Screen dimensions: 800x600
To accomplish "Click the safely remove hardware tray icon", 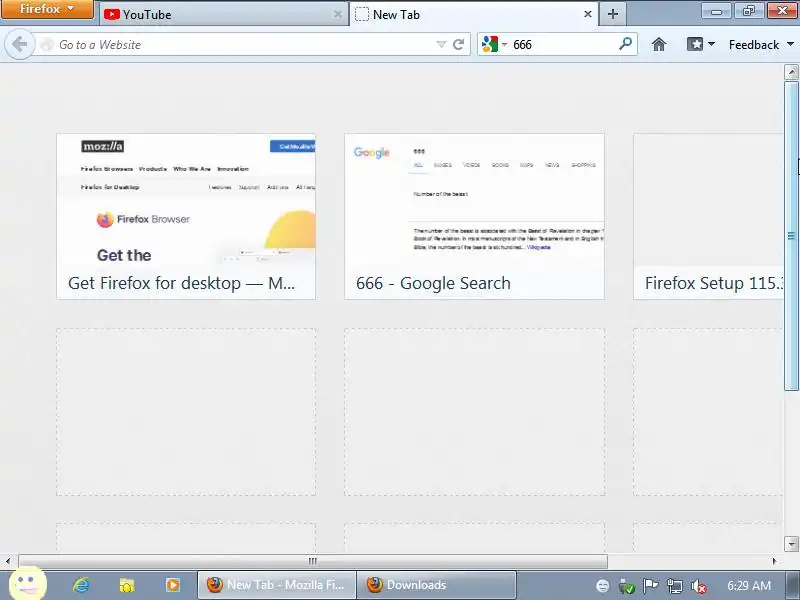I will pyautogui.click(x=626, y=586).
